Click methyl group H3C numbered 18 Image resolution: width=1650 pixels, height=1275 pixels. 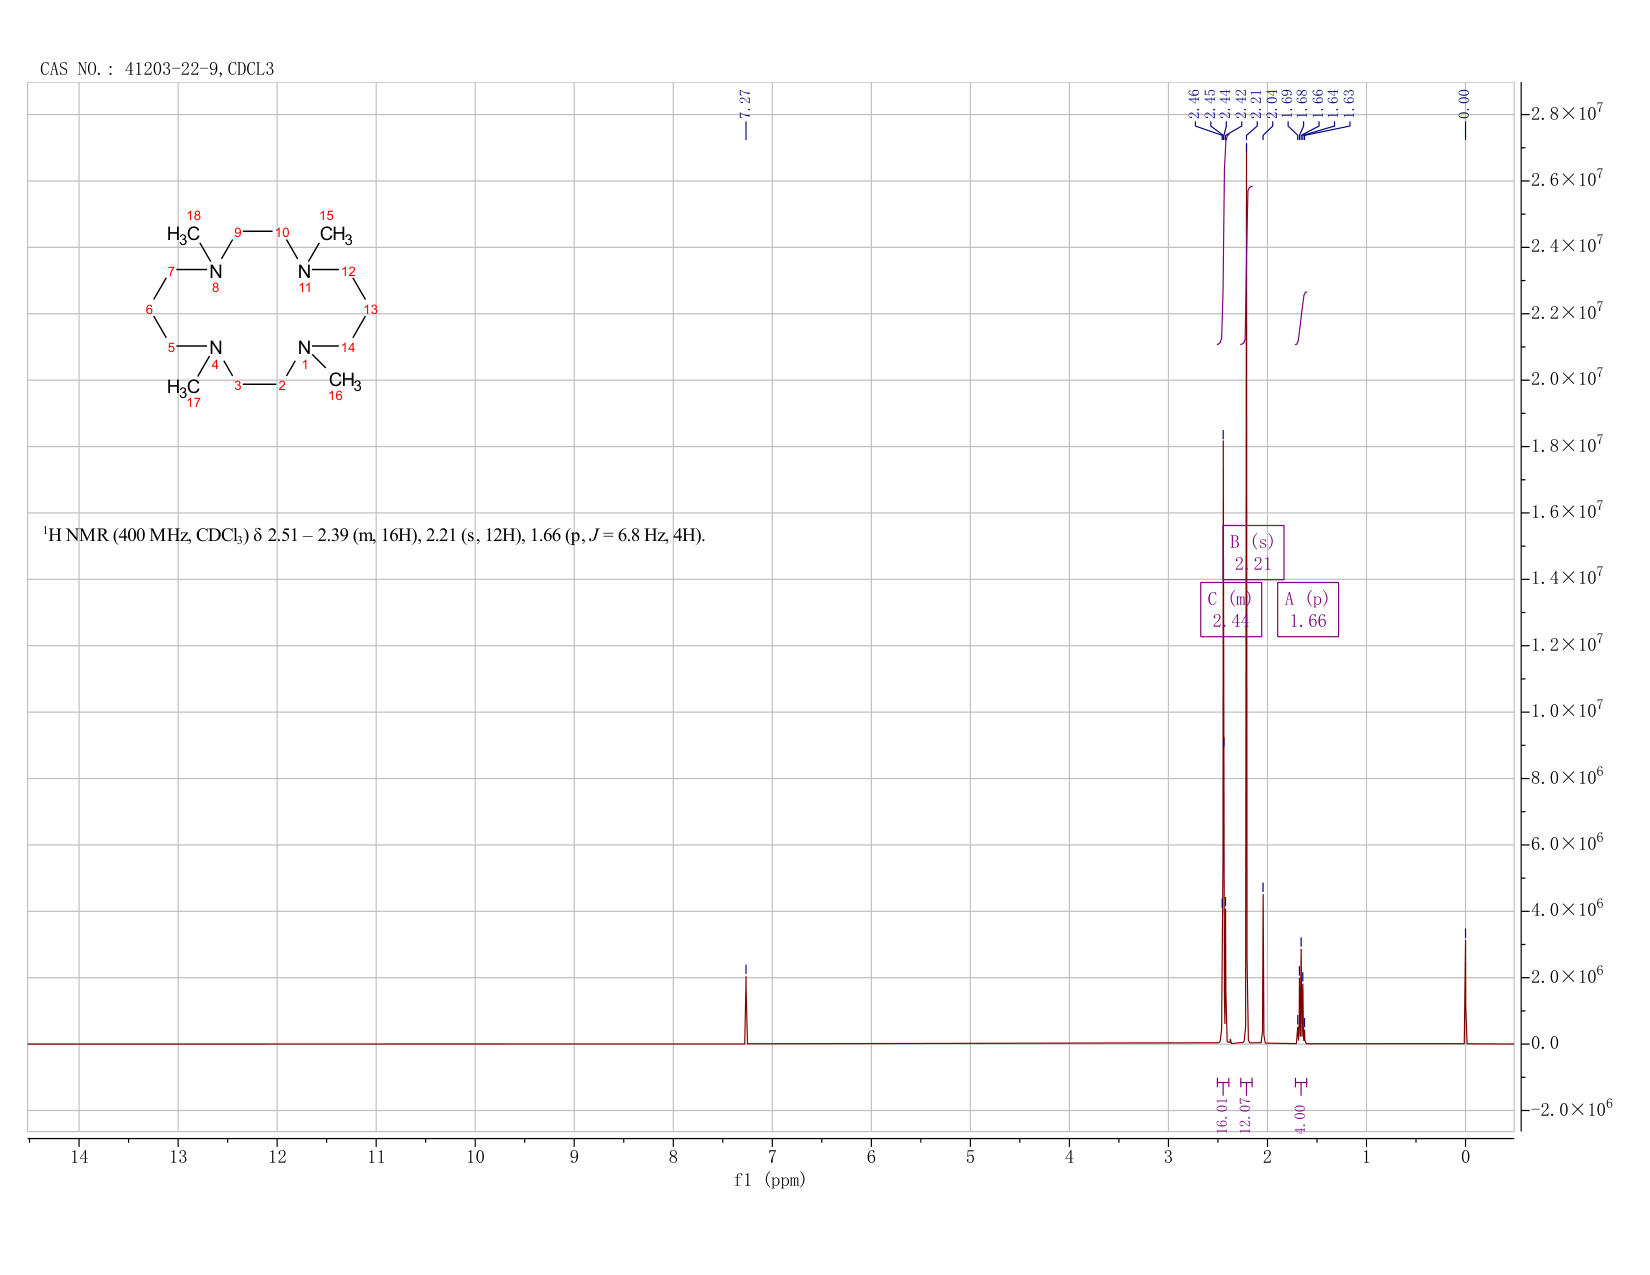(183, 235)
